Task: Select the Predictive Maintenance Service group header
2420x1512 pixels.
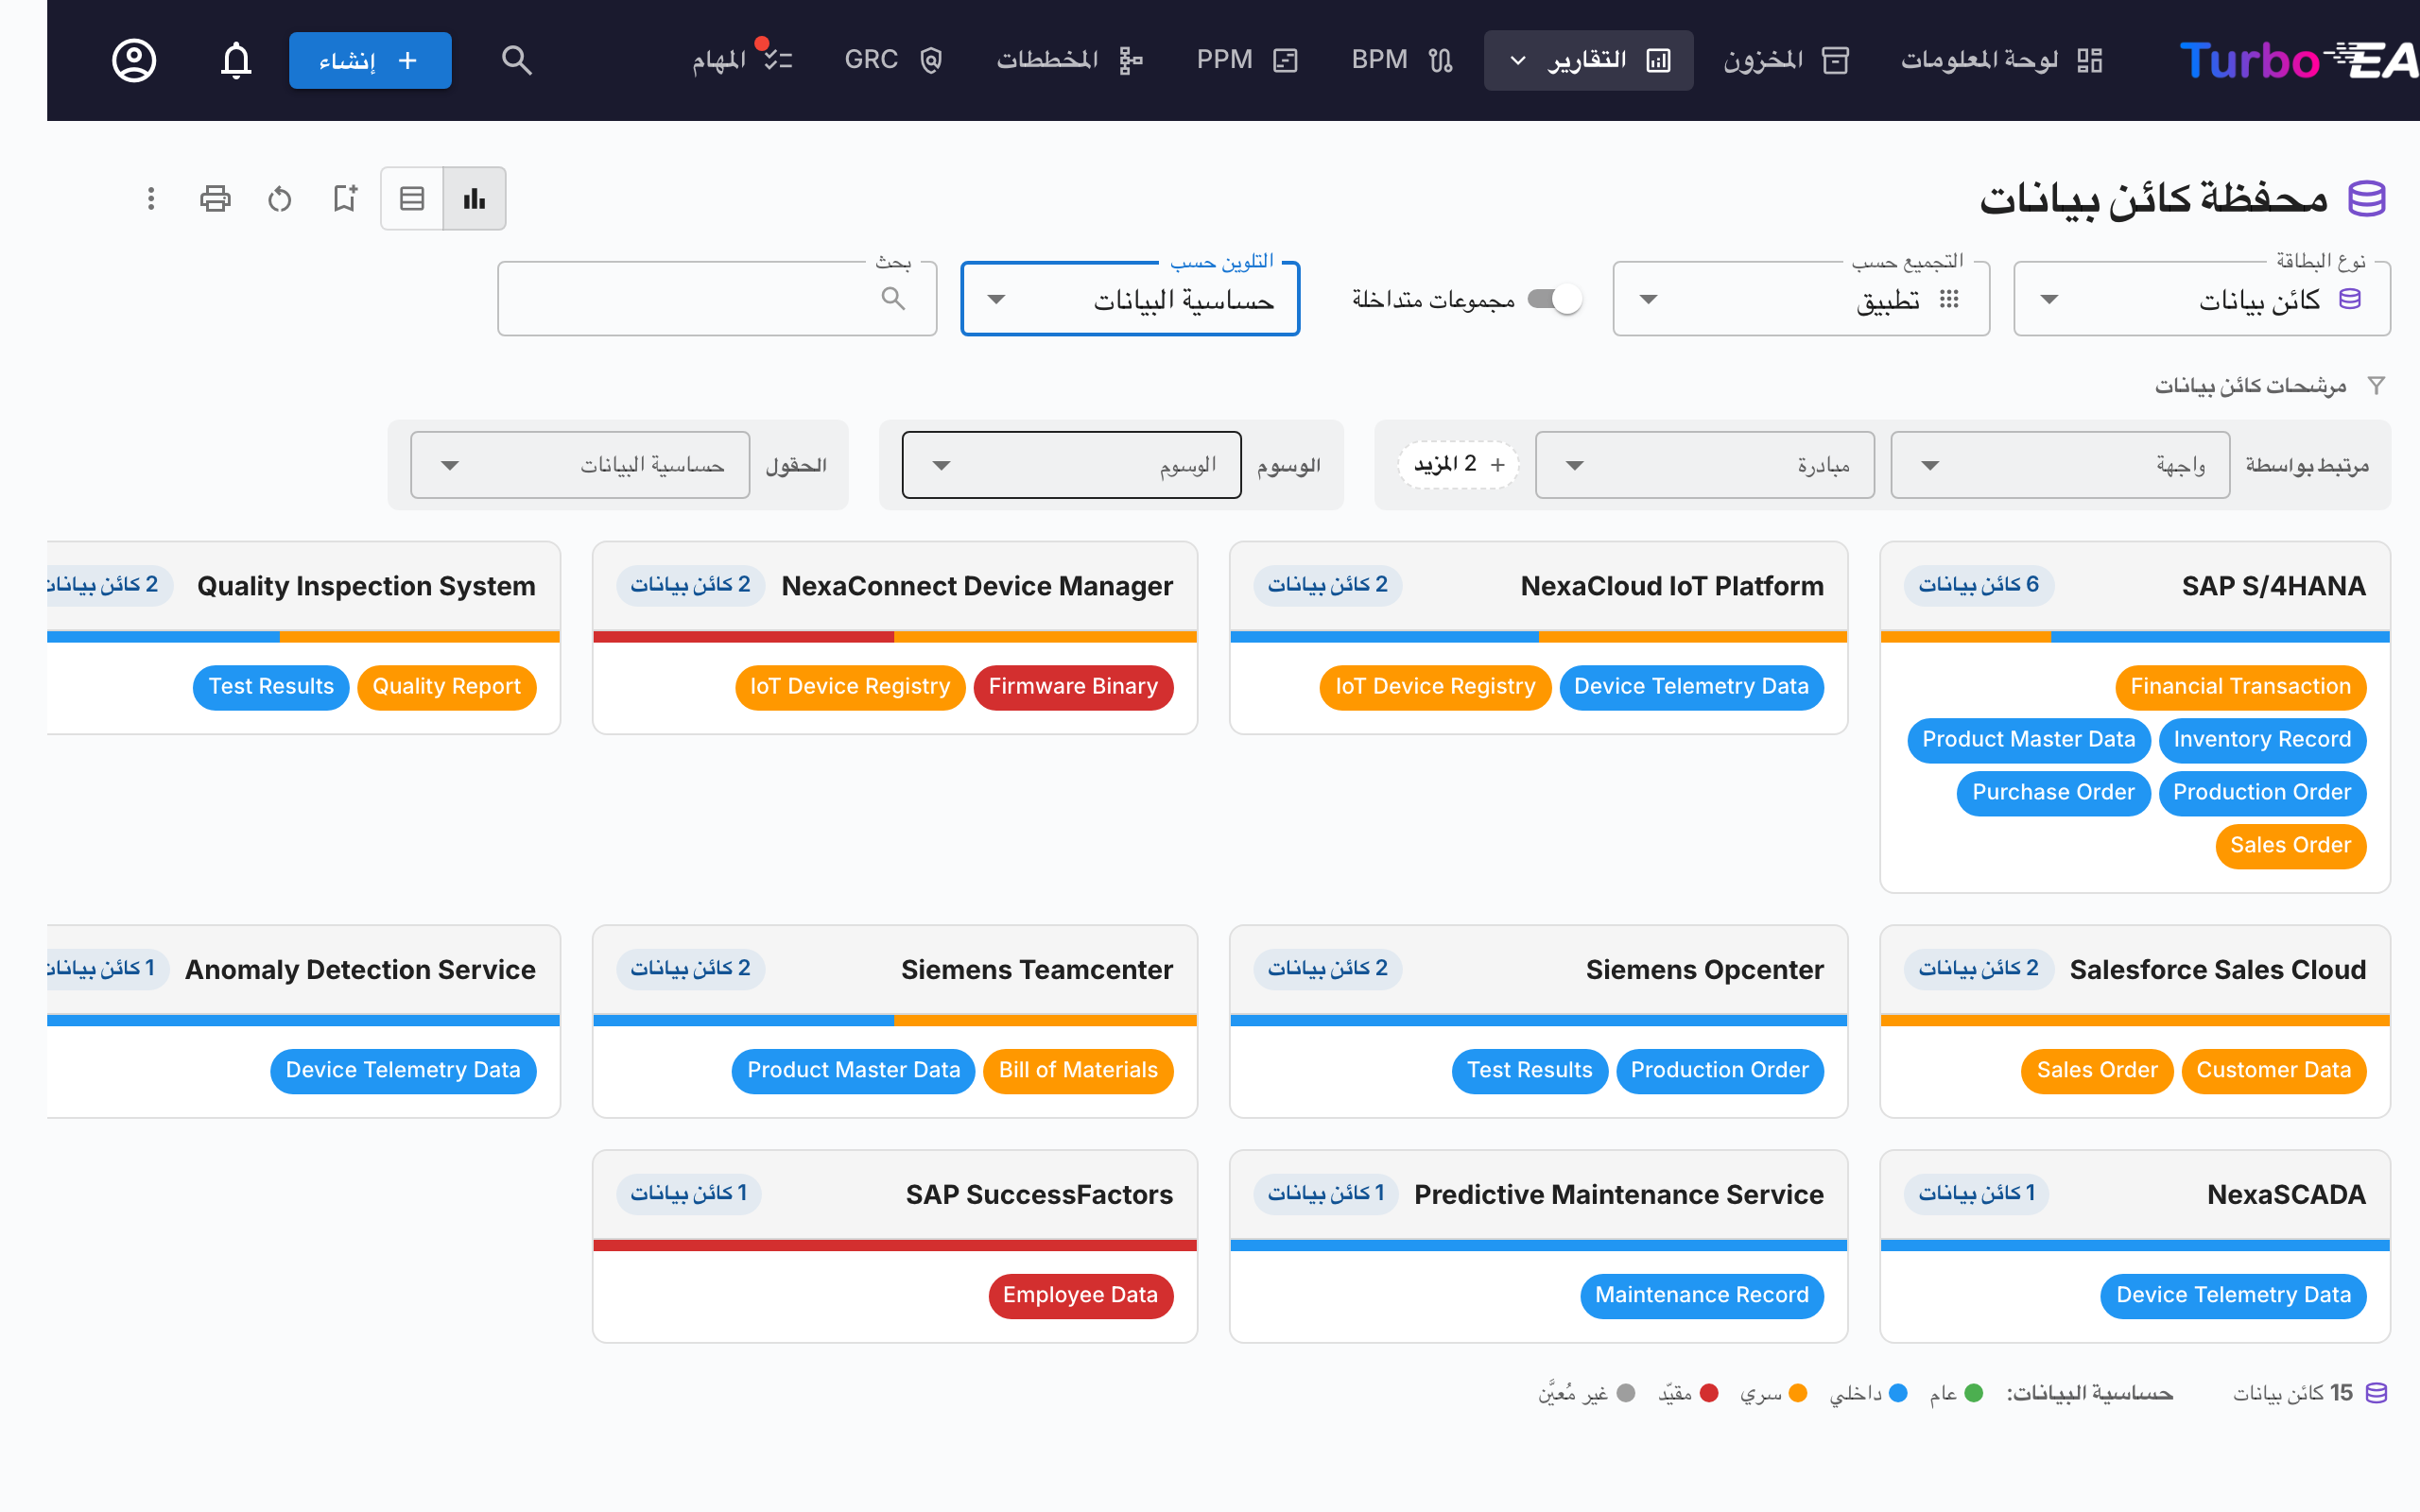Action: [1538, 1195]
